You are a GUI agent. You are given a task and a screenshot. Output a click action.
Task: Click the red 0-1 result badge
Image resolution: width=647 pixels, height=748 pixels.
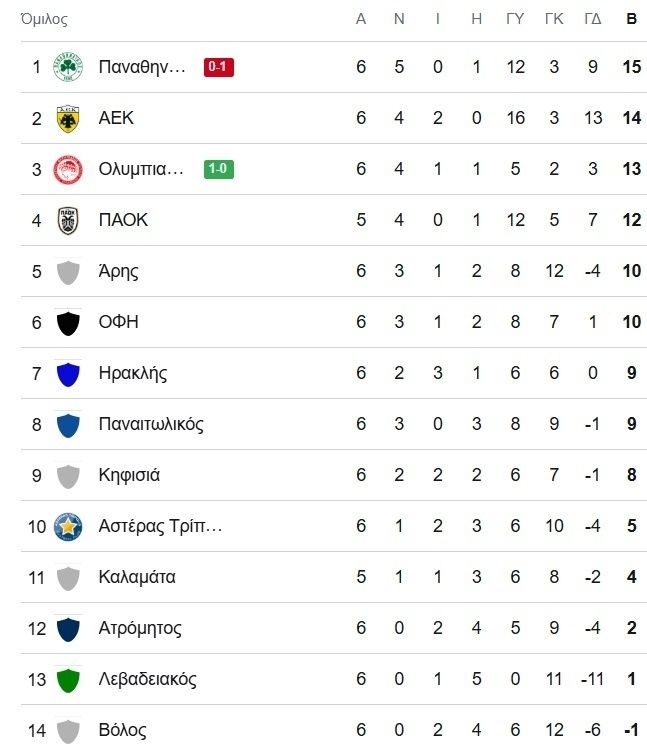[x=219, y=67]
